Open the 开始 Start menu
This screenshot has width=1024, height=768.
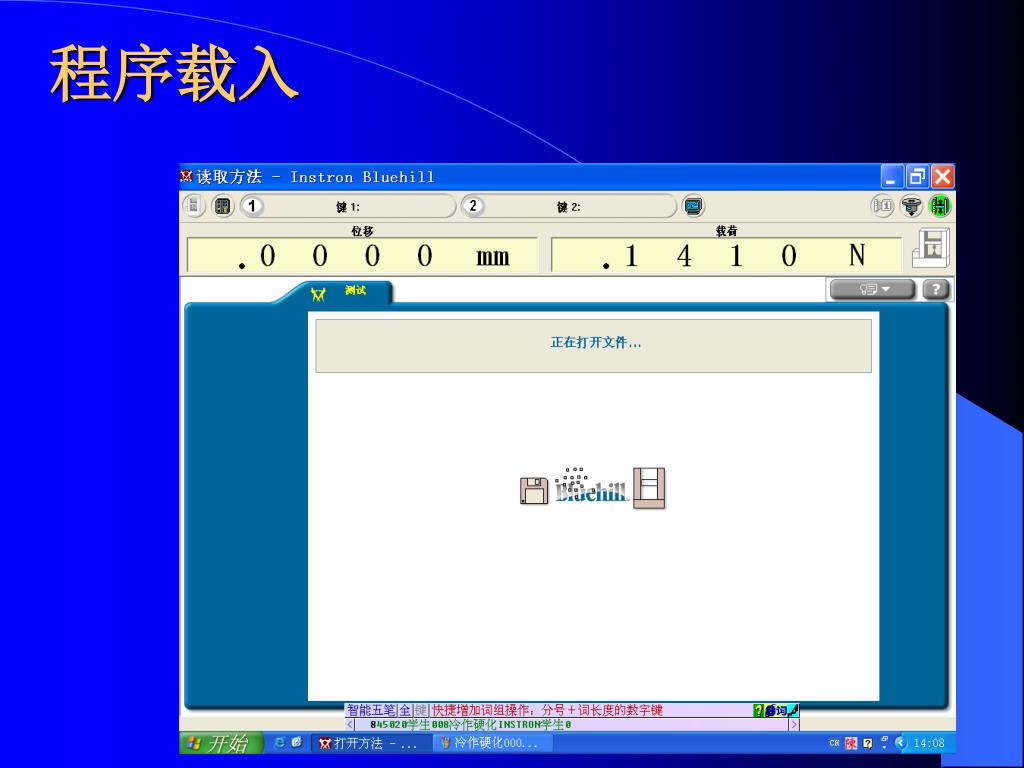221,743
